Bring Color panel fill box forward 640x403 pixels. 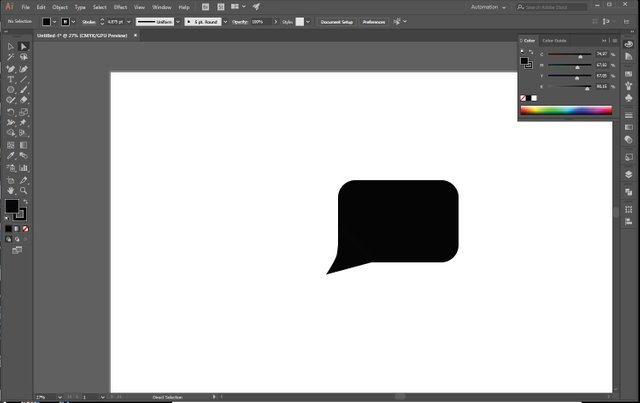[x=524, y=61]
